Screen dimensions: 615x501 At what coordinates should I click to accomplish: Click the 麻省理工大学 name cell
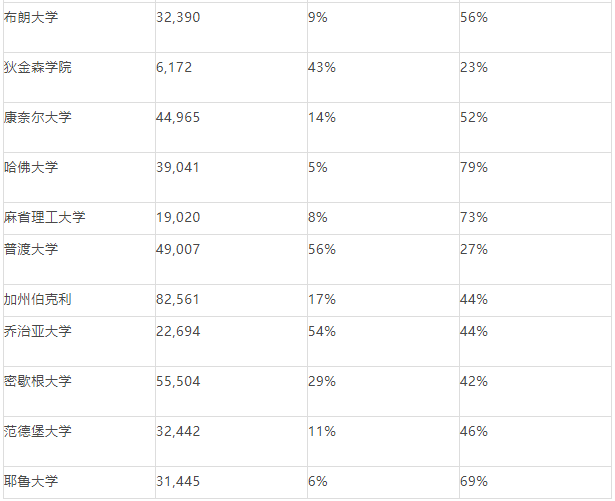pos(45,217)
